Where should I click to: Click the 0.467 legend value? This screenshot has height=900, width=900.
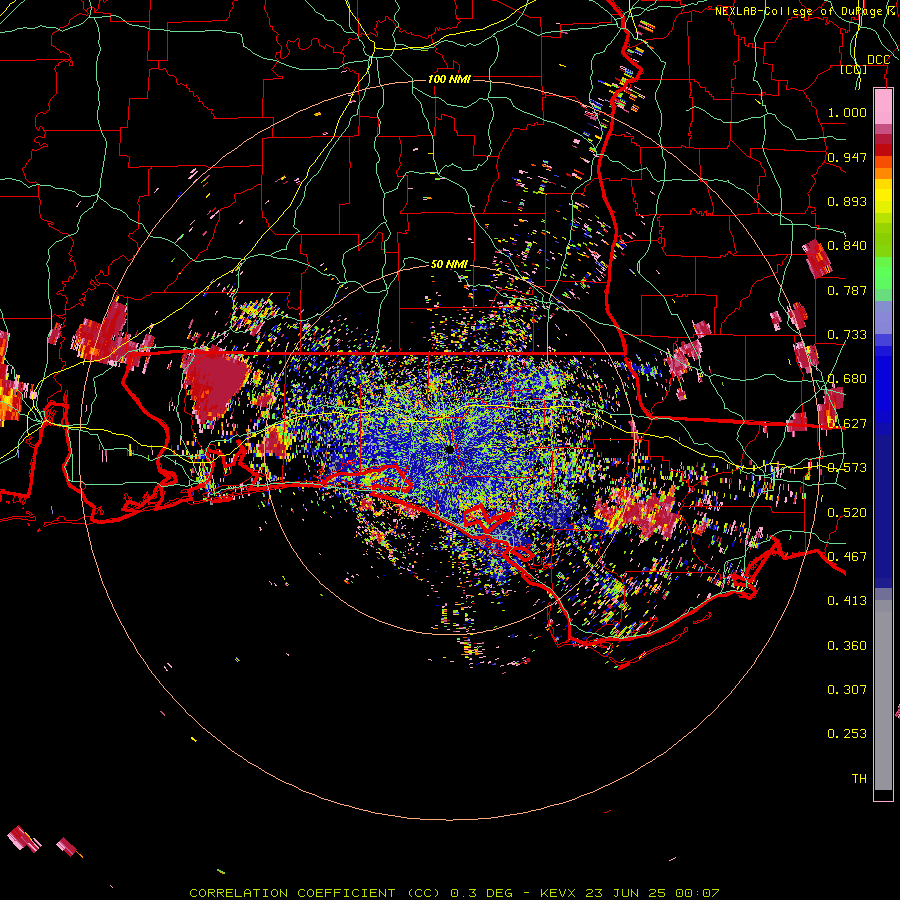[847, 557]
